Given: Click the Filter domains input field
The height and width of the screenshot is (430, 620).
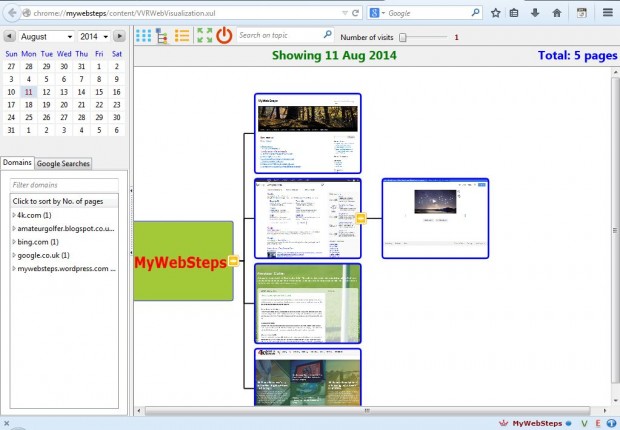Looking at the screenshot, I should [64, 185].
